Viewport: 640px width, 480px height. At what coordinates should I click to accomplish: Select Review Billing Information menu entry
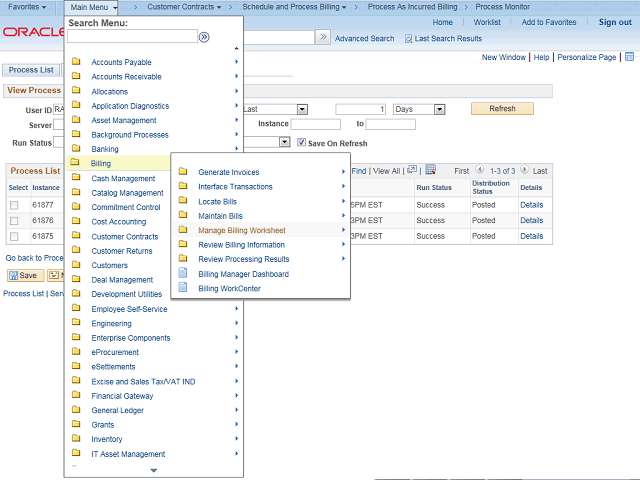pos(241,245)
